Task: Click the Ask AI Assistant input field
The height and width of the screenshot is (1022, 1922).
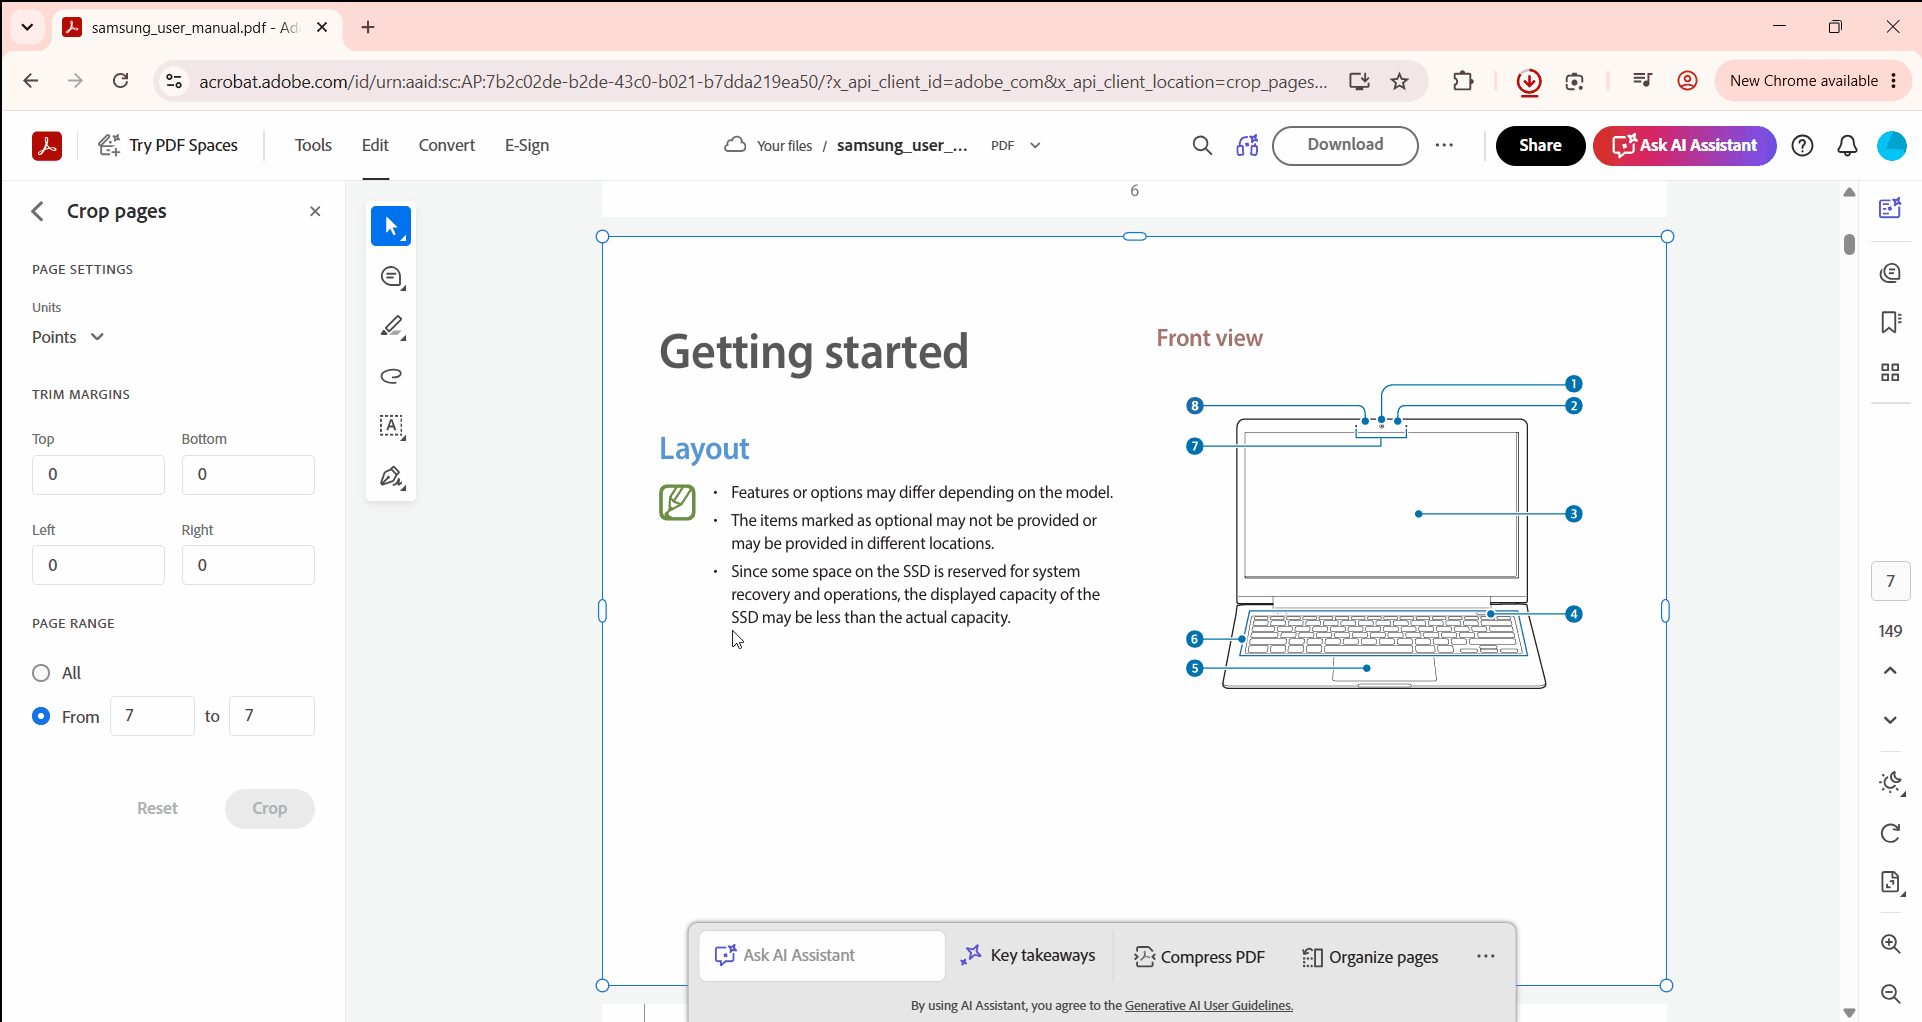Action: click(x=822, y=956)
